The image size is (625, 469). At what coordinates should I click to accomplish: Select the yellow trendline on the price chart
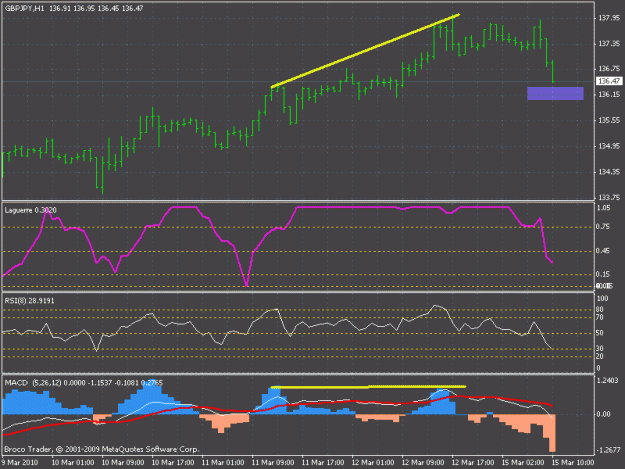pyautogui.click(x=365, y=51)
